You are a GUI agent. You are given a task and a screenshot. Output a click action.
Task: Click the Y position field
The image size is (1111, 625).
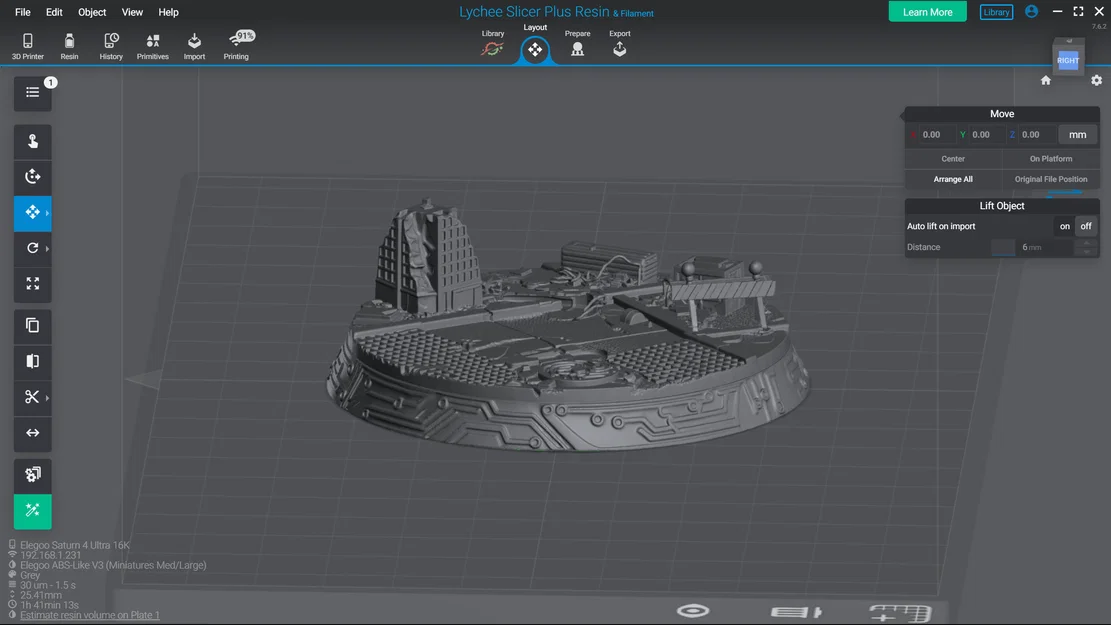(x=986, y=135)
